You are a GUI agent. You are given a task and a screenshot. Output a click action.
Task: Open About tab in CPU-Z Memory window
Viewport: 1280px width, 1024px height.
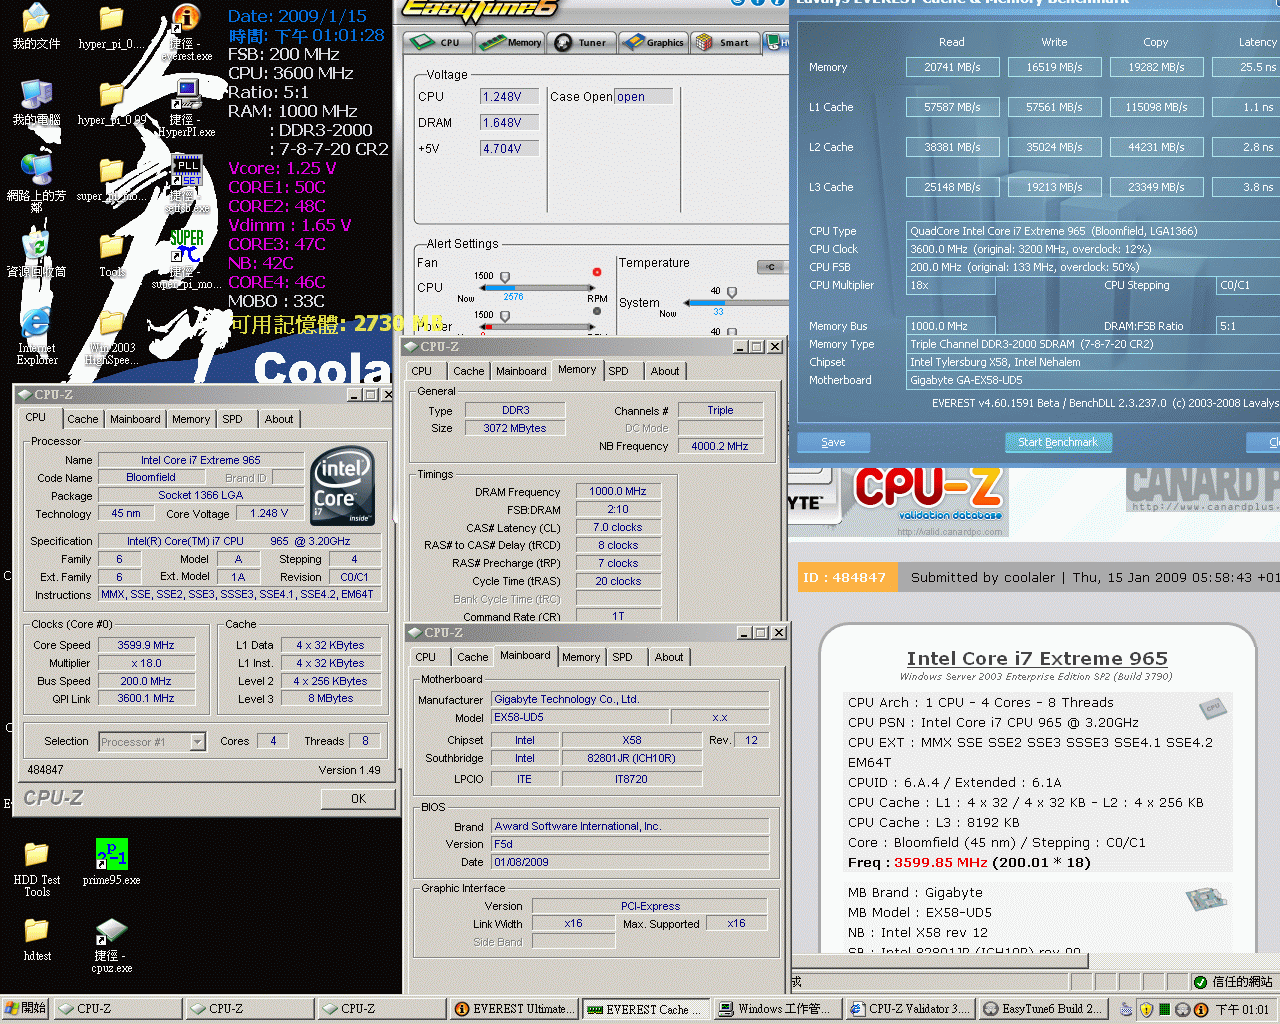tap(665, 371)
